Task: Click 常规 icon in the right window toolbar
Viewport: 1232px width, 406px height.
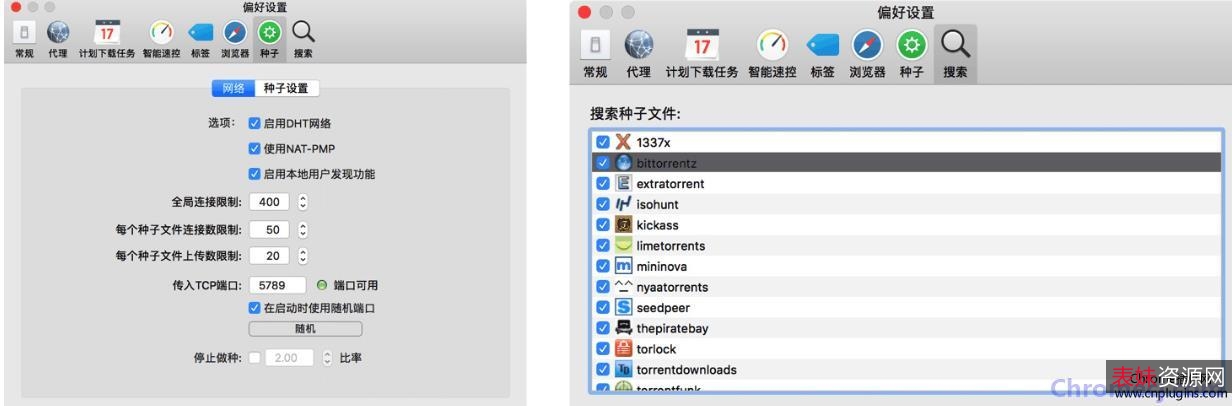Action: (594, 44)
